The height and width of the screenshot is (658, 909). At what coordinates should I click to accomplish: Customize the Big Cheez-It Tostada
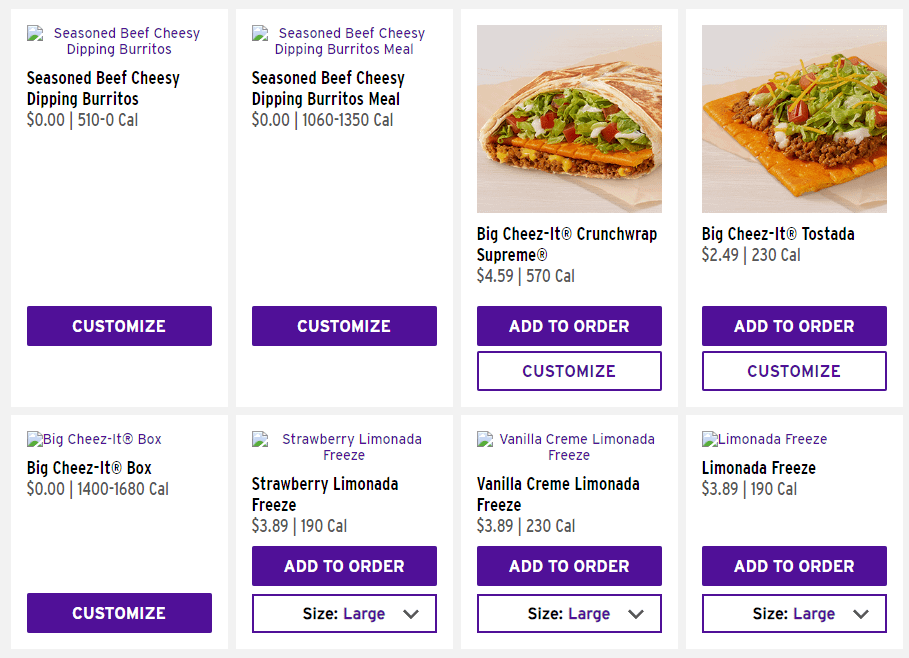[x=794, y=371]
